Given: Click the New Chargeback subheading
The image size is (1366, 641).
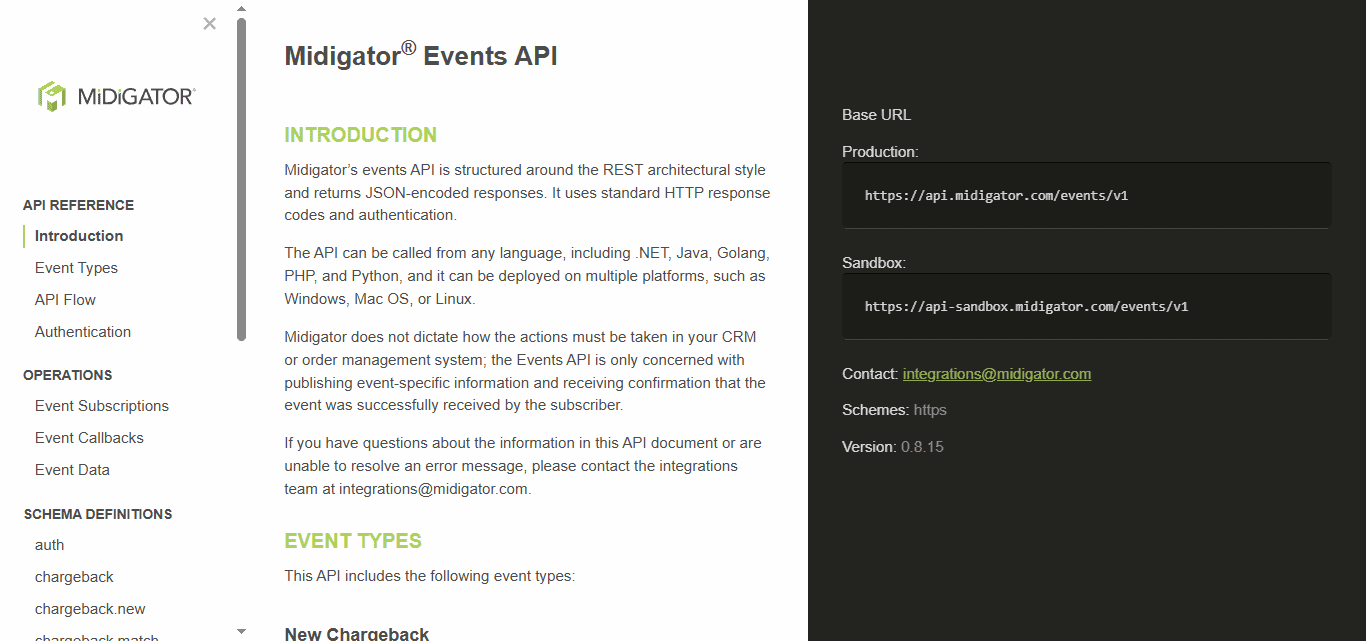Looking at the screenshot, I should 357,634.
